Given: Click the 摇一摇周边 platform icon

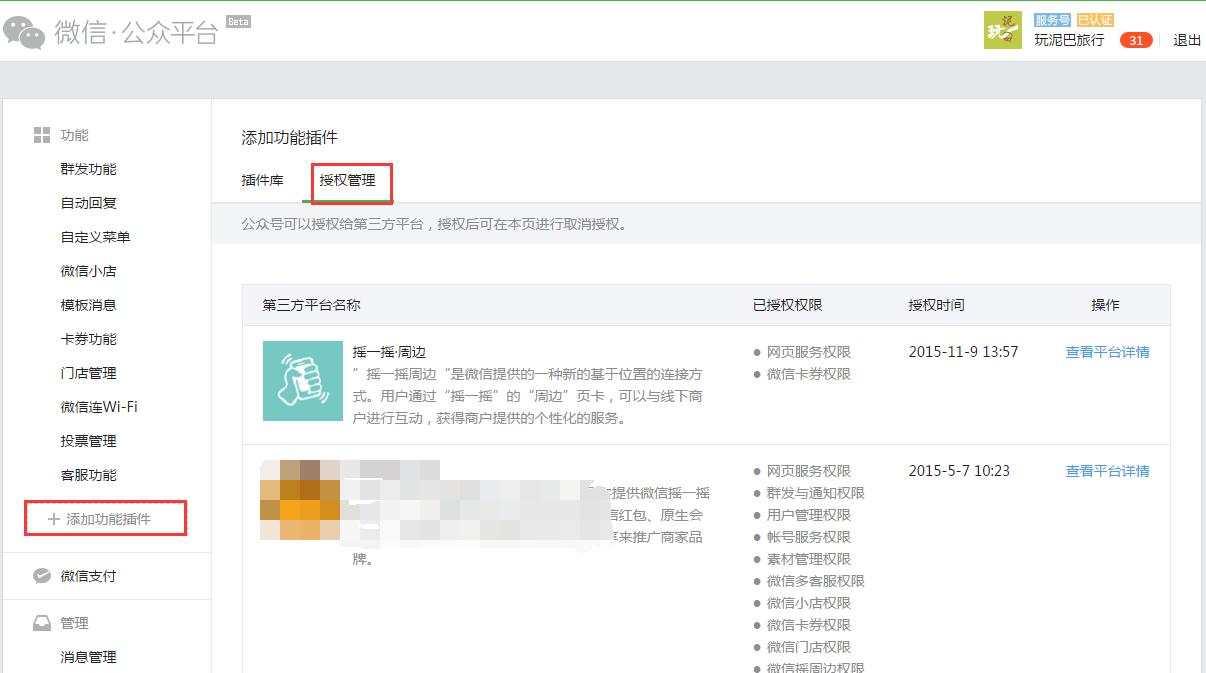Looking at the screenshot, I should tap(302, 381).
